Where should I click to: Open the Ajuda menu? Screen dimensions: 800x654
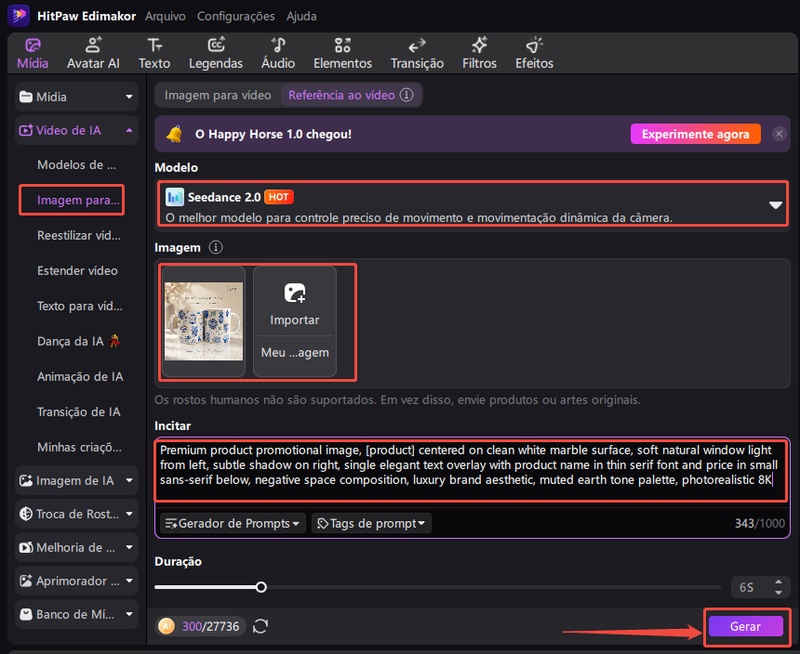coord(301,16)
